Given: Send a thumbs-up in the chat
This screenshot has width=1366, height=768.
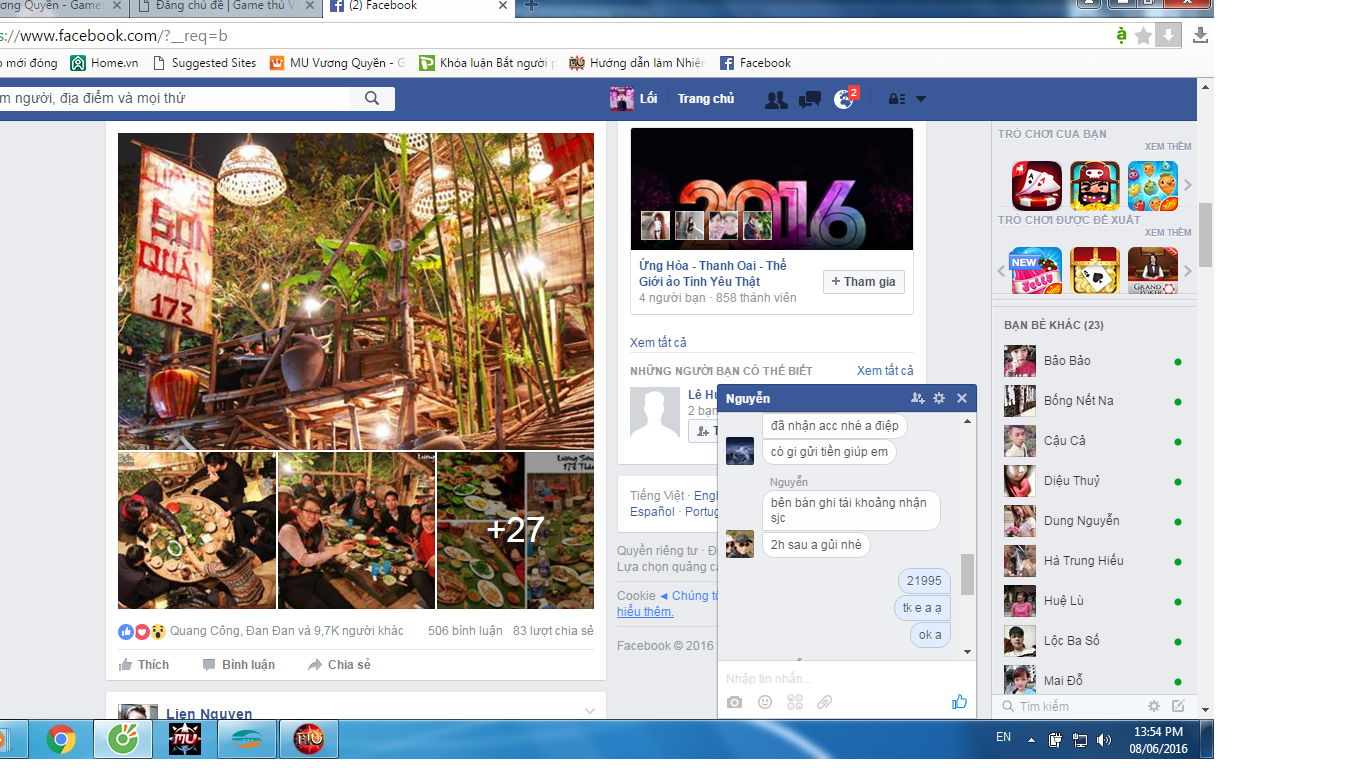Looking at the screenshot, I should pos(959,702).
